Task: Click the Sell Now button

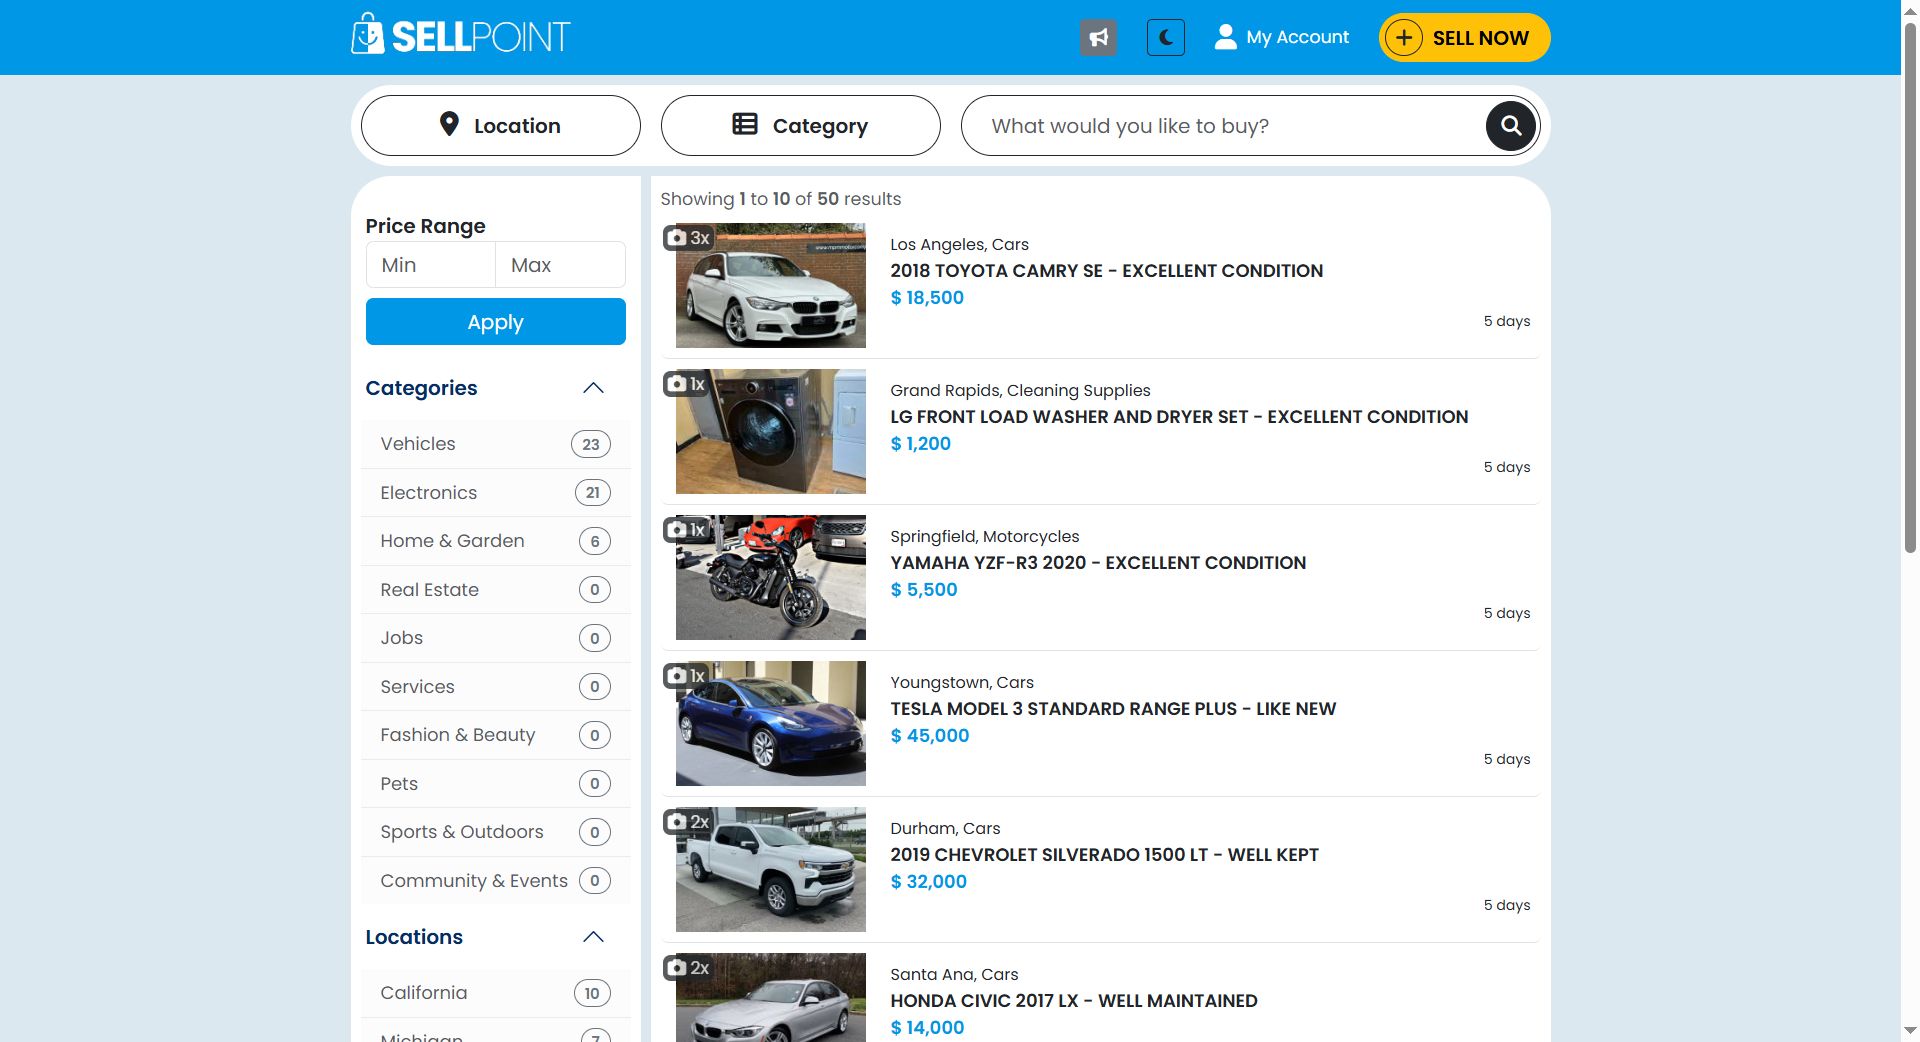Action: (x=1464, y=38)
